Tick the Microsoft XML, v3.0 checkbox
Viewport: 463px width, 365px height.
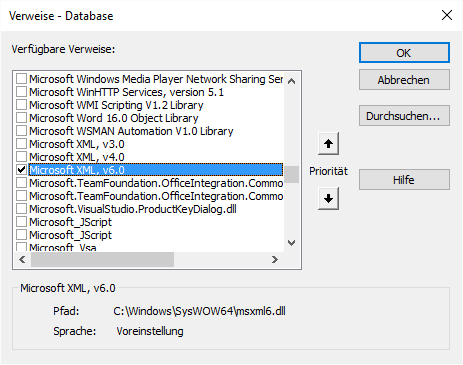[x=22, y=144]
